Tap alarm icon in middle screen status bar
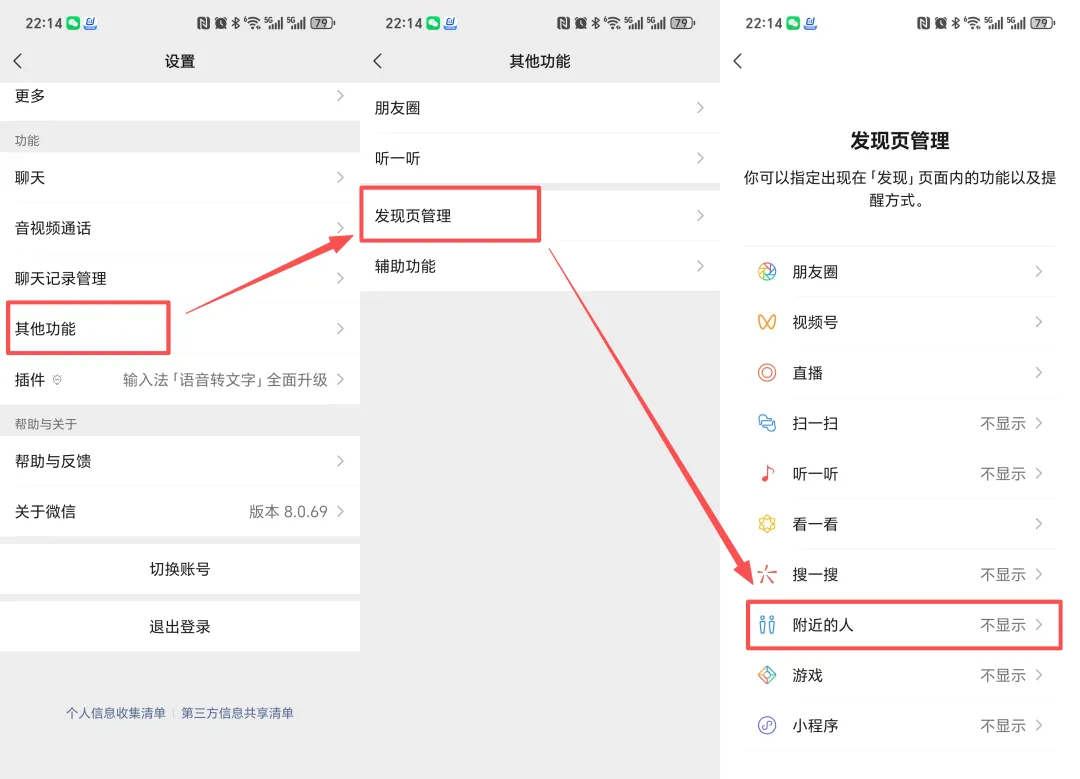The image size is (1080, 779). [x=581, y=23]
